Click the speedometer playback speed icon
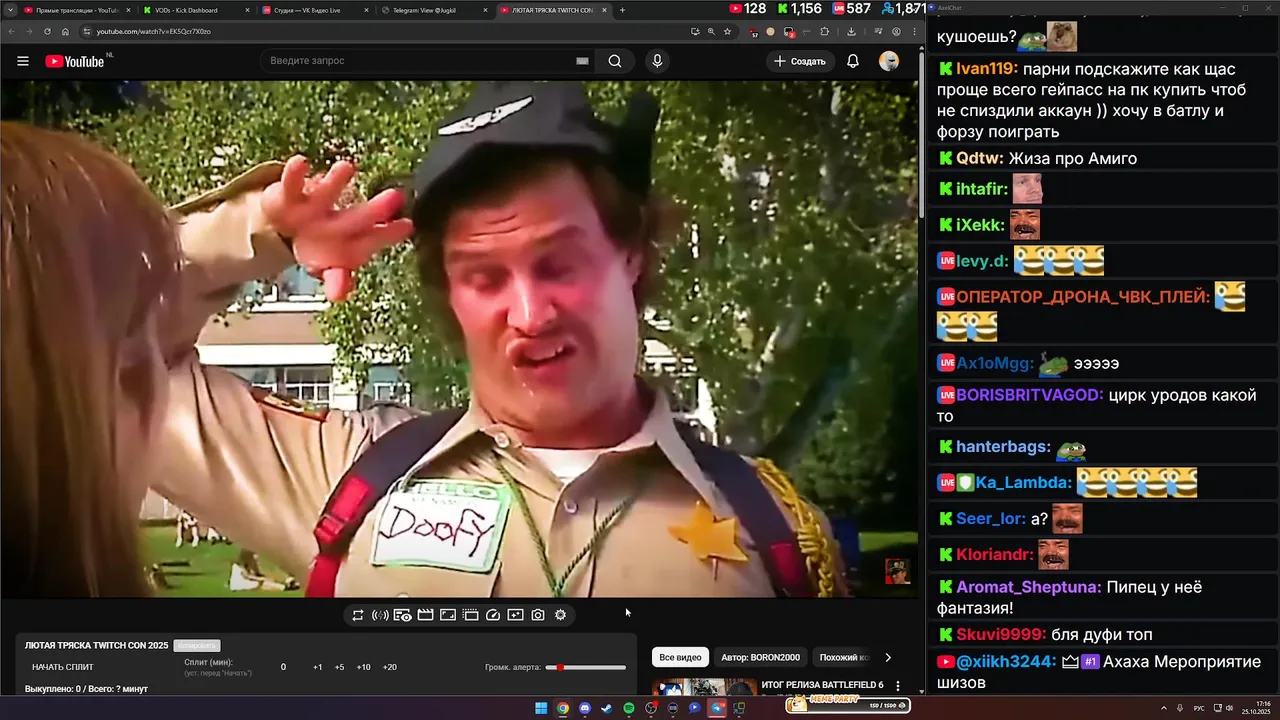The width and height of the screenshot is (1280, 720). pos(493,615)
